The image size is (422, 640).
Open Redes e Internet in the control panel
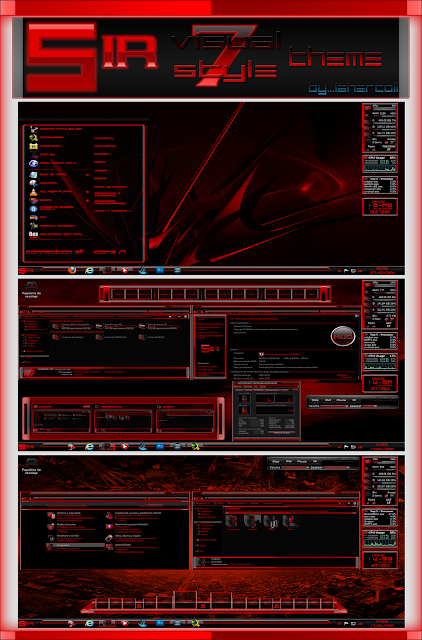point(67,524)
